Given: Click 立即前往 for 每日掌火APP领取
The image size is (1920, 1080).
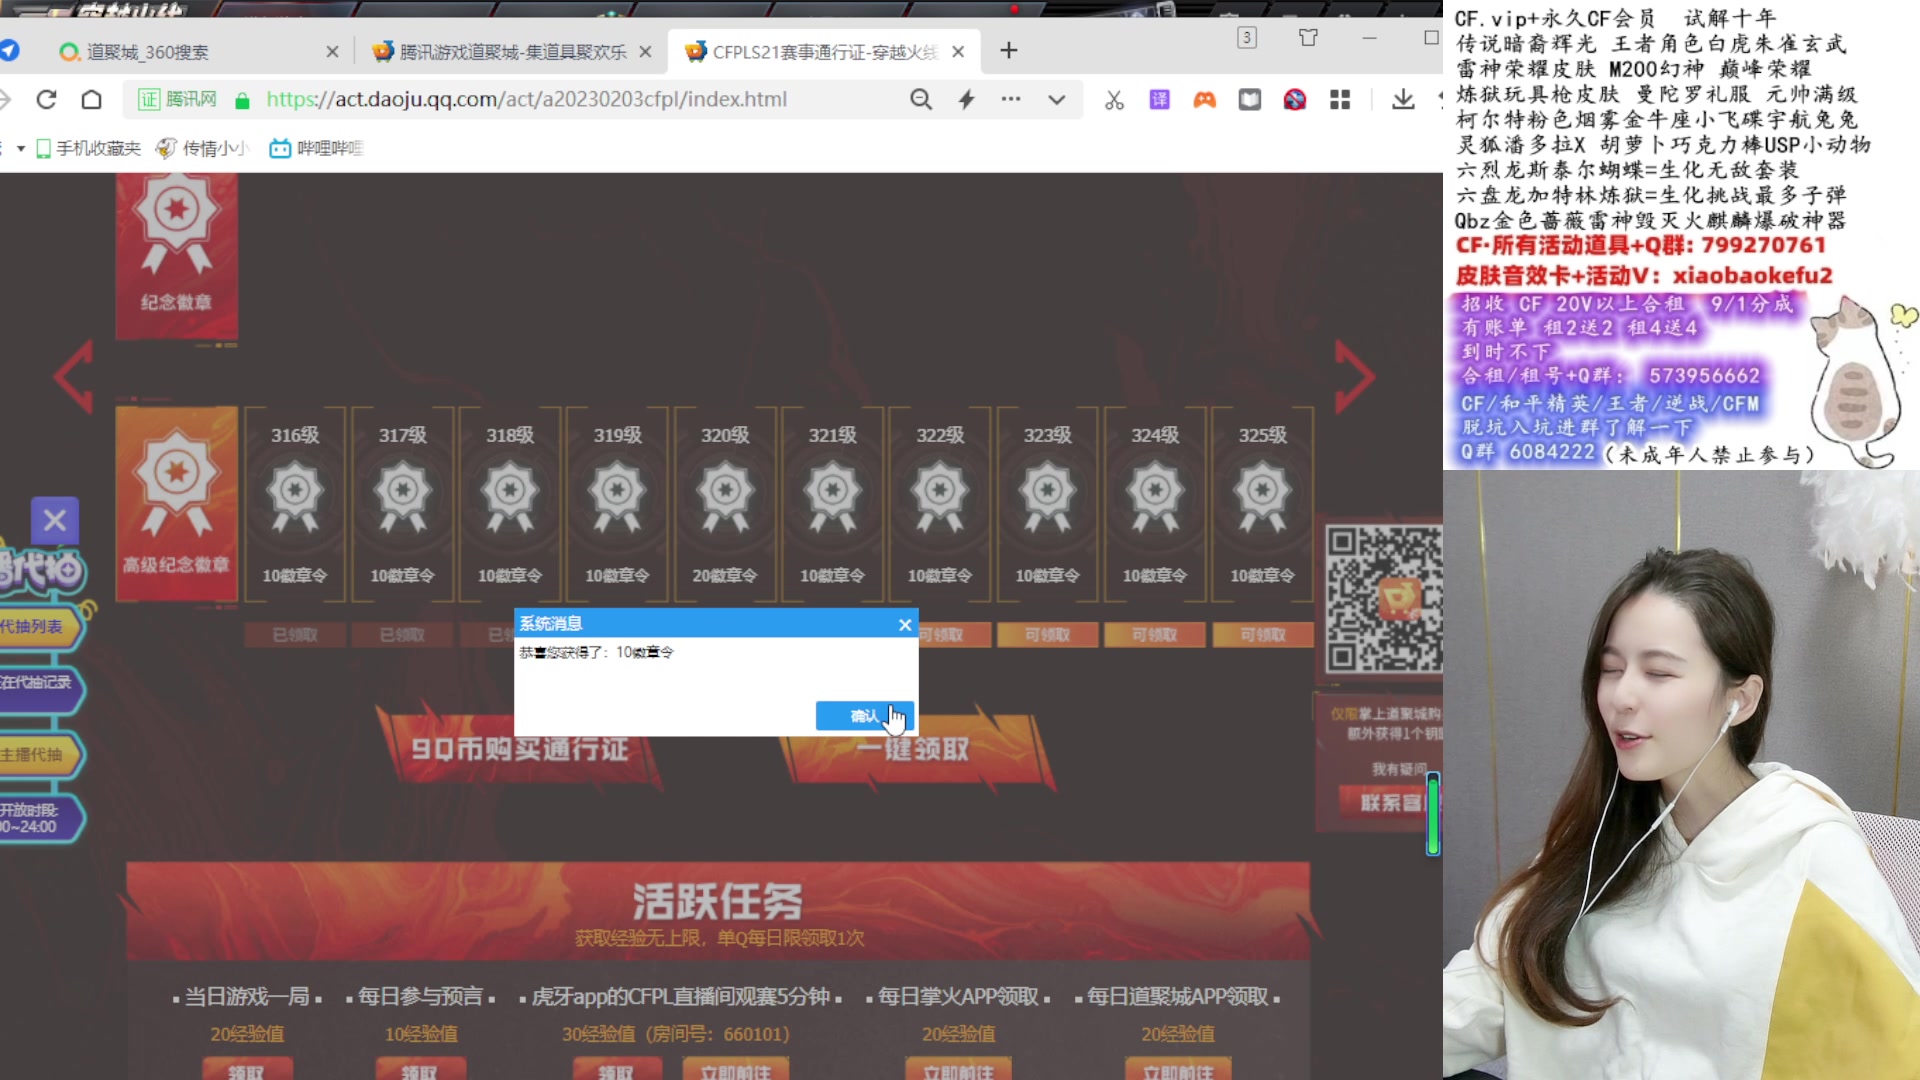Looking at the screenshot, I should 958,1069.
